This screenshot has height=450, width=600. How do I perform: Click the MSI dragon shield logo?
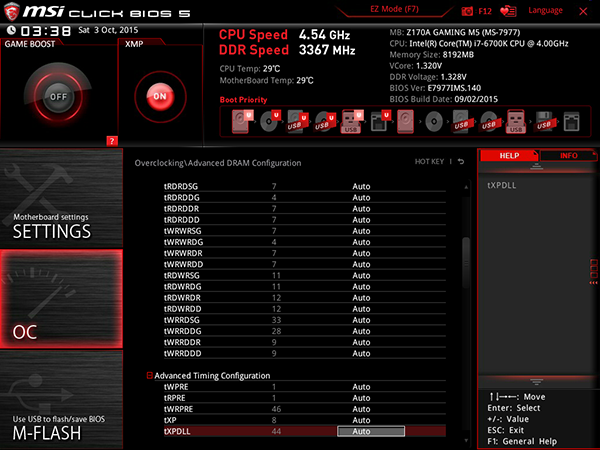(11, 11)
